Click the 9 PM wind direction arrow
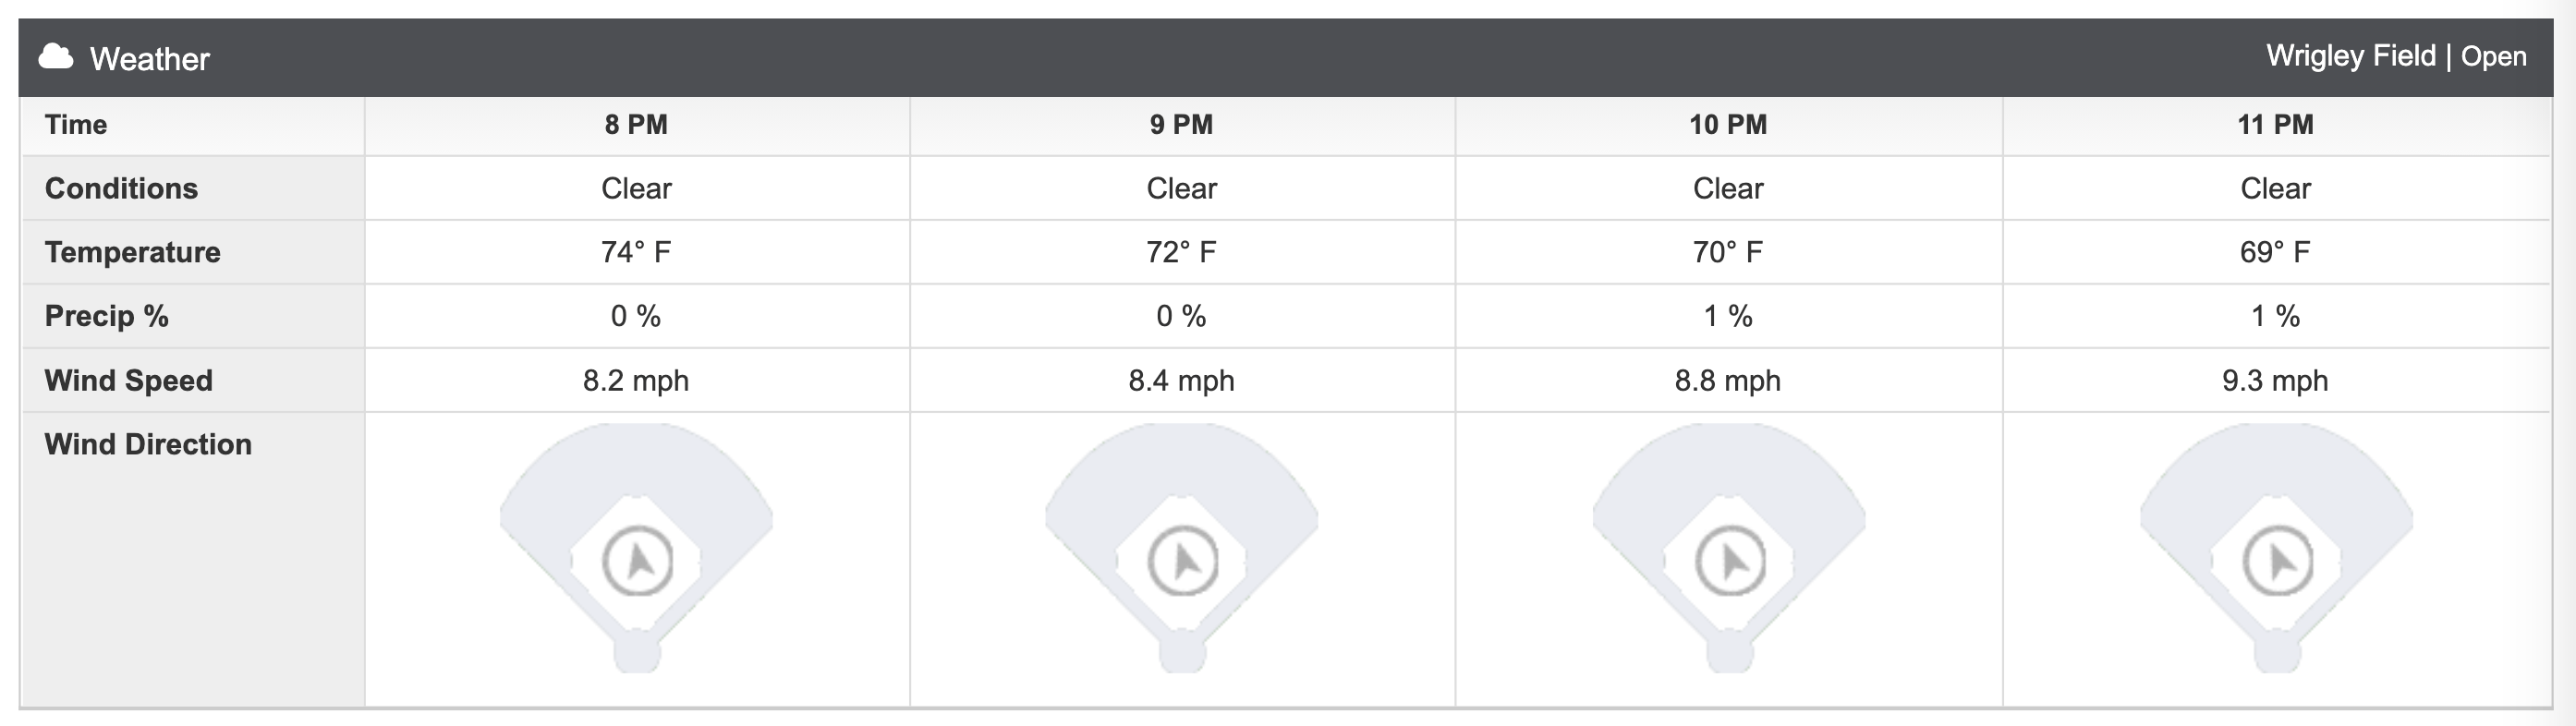The image size is (2576, 726). [1183, 561]
